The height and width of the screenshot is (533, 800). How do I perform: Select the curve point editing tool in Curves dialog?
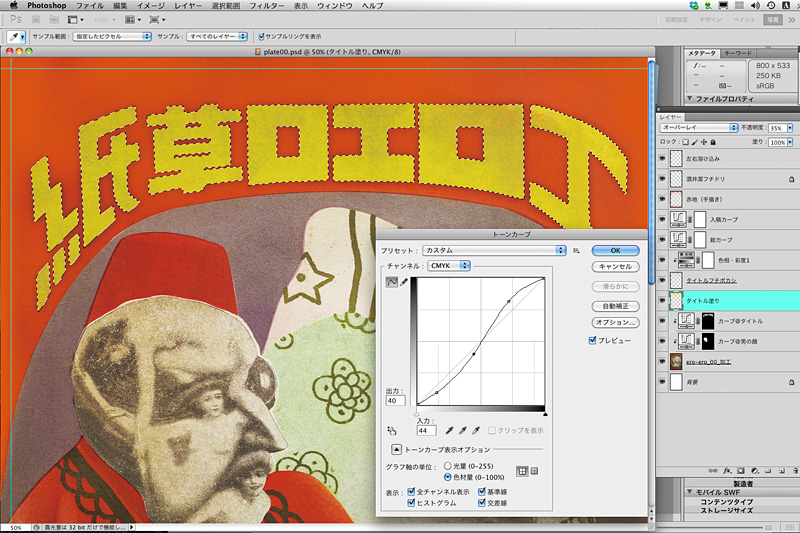391,282
